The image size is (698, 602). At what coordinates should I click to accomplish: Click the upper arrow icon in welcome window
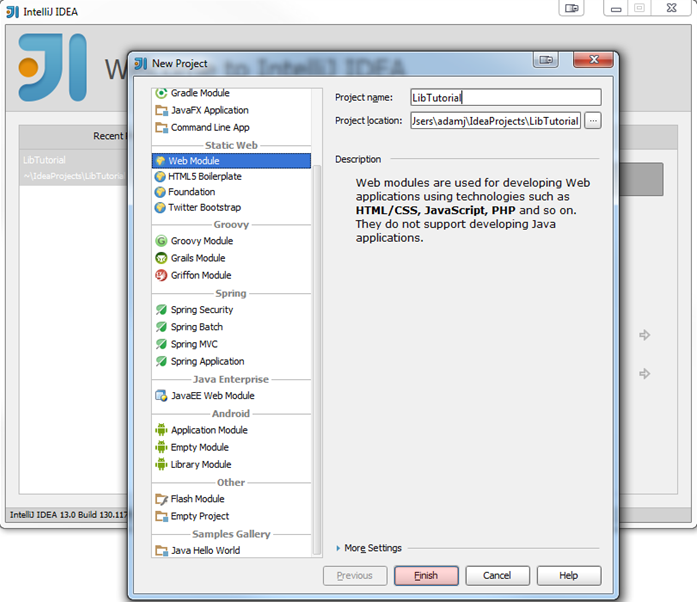pos(645,335)
